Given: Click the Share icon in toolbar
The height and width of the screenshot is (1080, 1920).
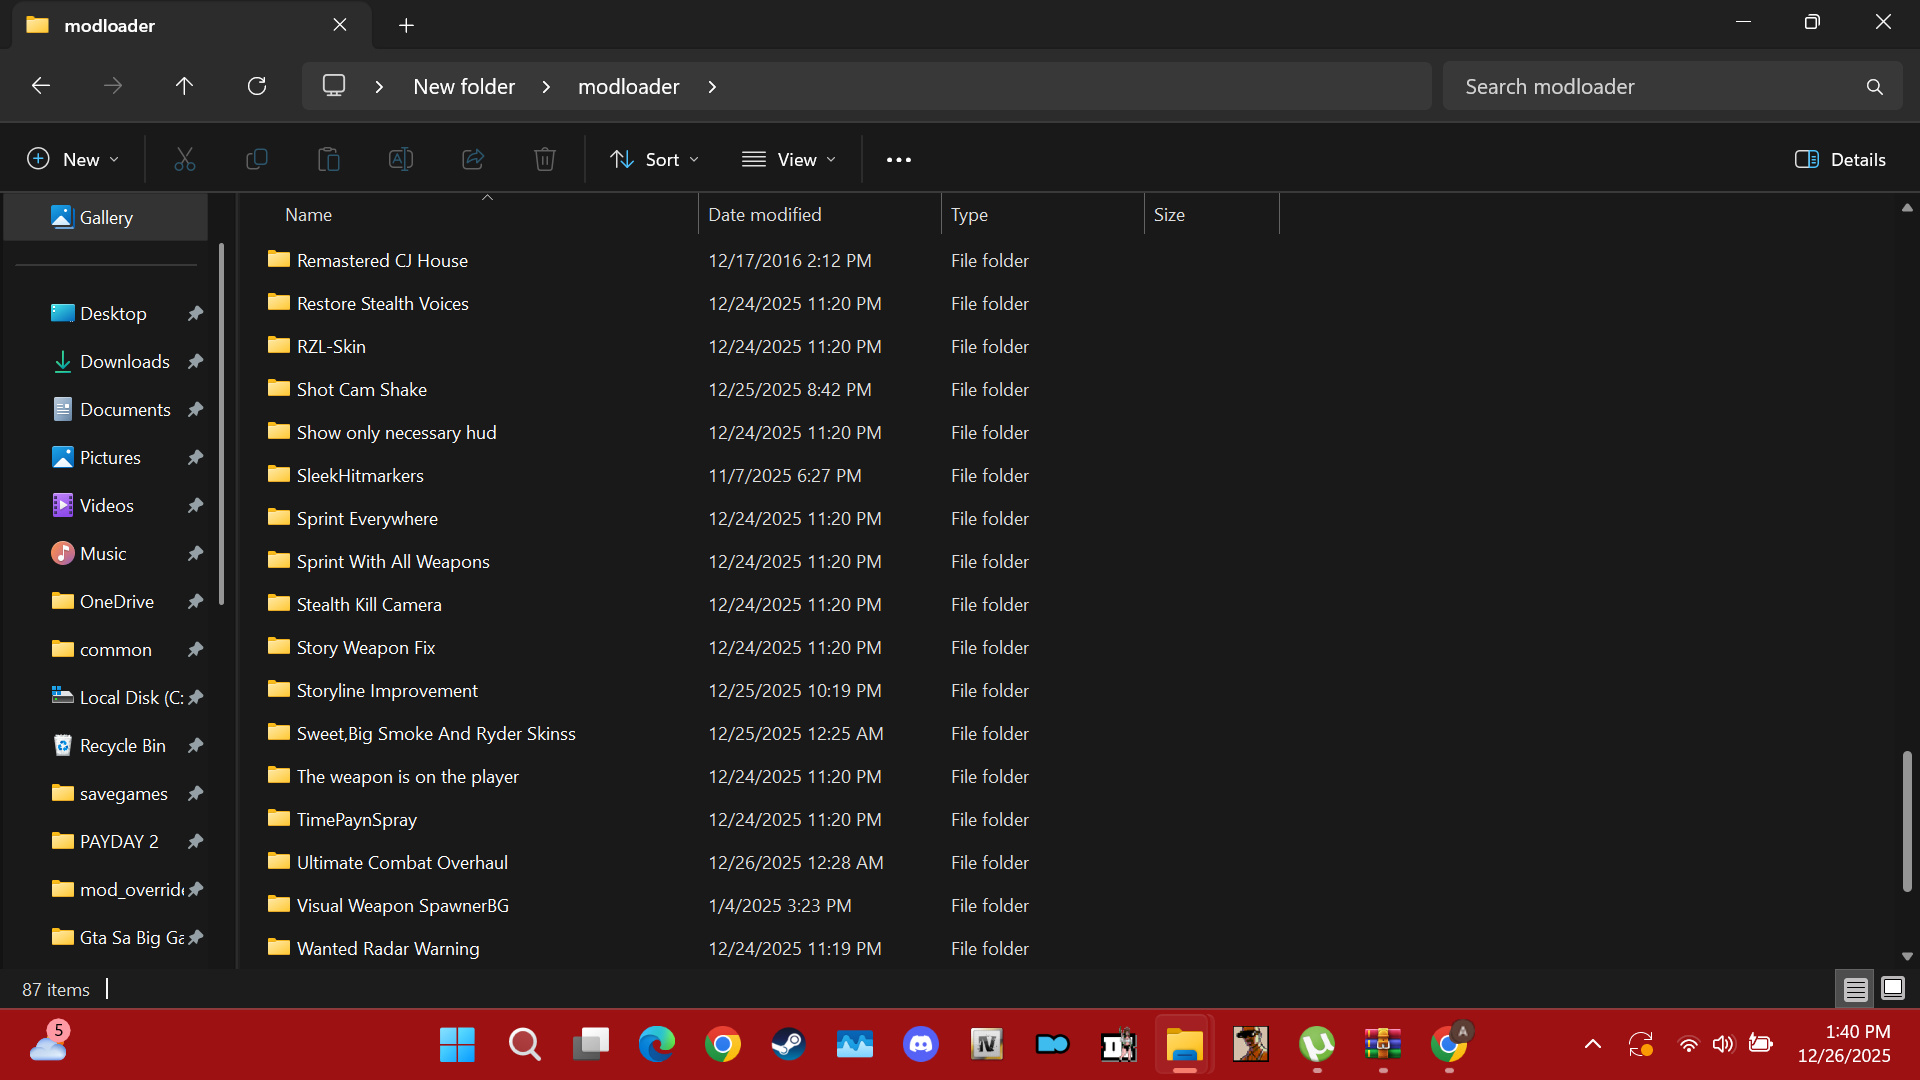Looking at the screenshot, I should pos(473,159).
